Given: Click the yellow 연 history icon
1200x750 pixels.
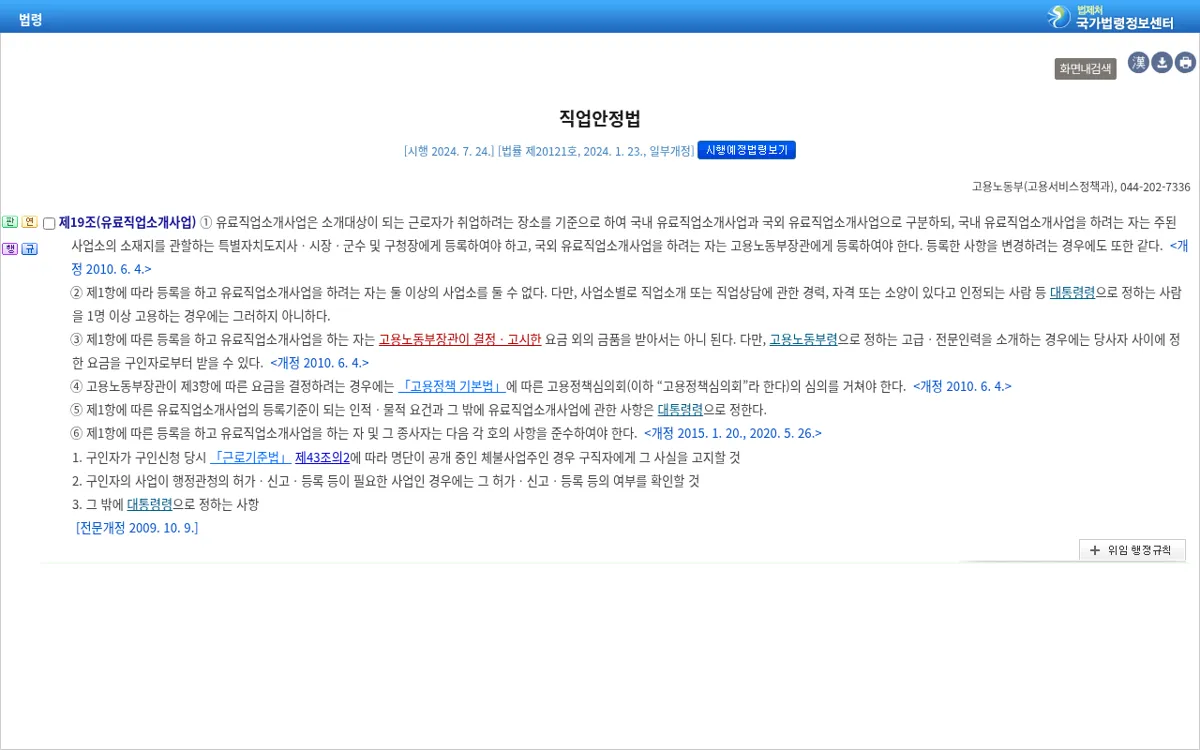Looking at the screenshot, I should (30, 222).
